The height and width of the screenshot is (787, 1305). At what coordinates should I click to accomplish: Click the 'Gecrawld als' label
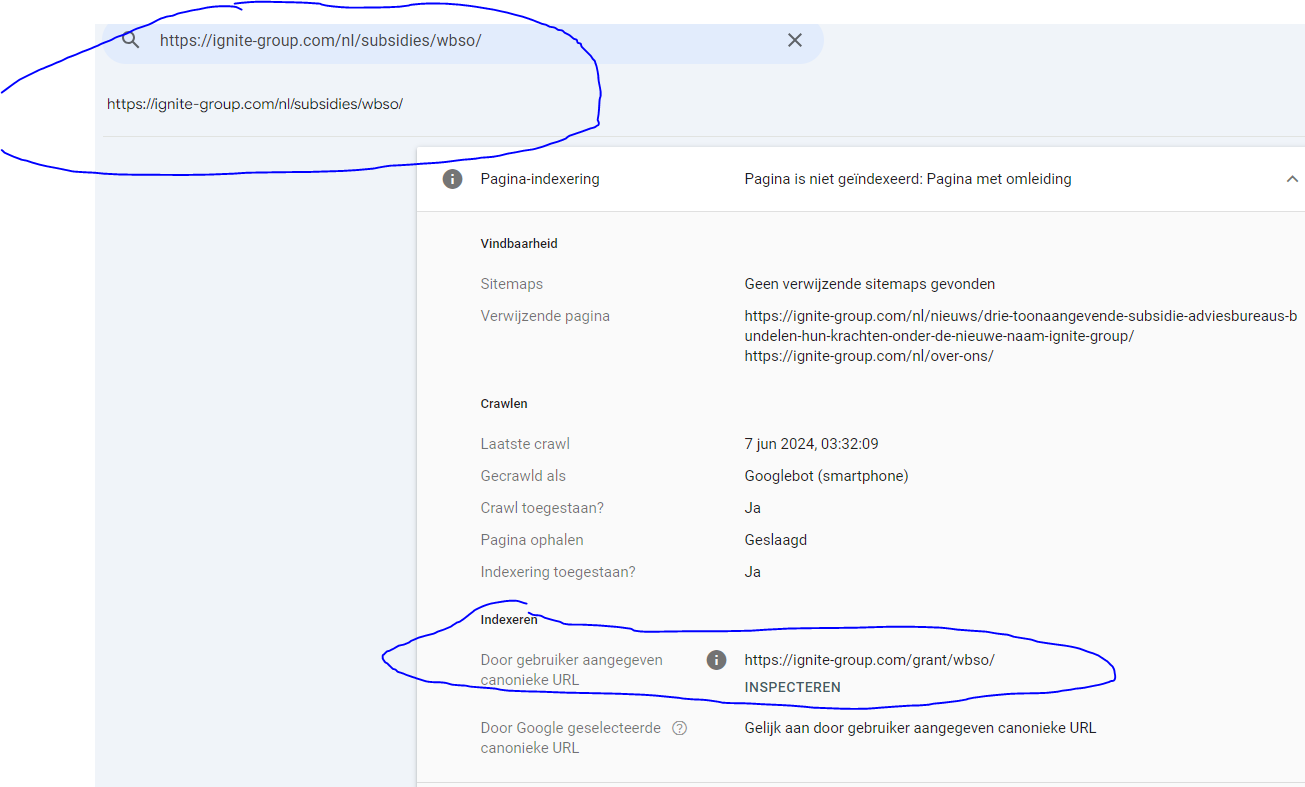(x=523, y=476)
